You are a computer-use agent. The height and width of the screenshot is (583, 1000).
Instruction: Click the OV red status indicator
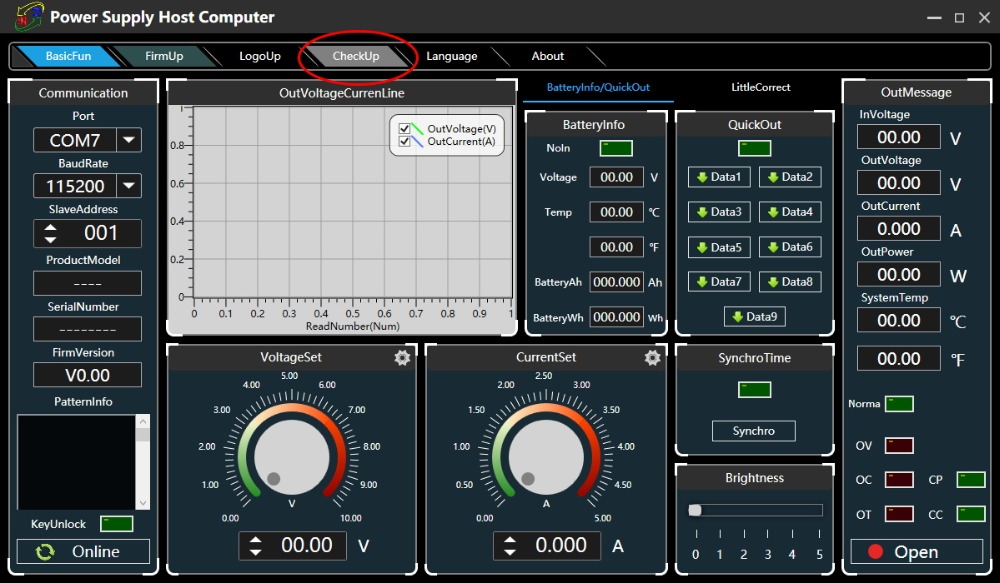point(899,445)
